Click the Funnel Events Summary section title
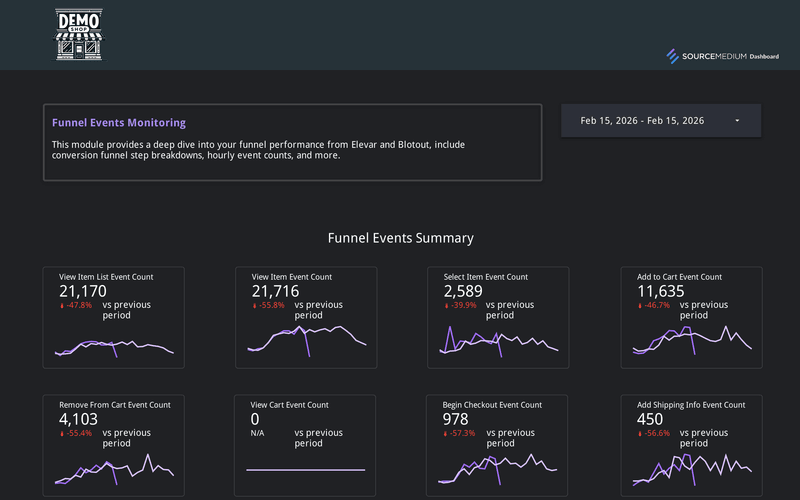800x500 pixels. 400,238
